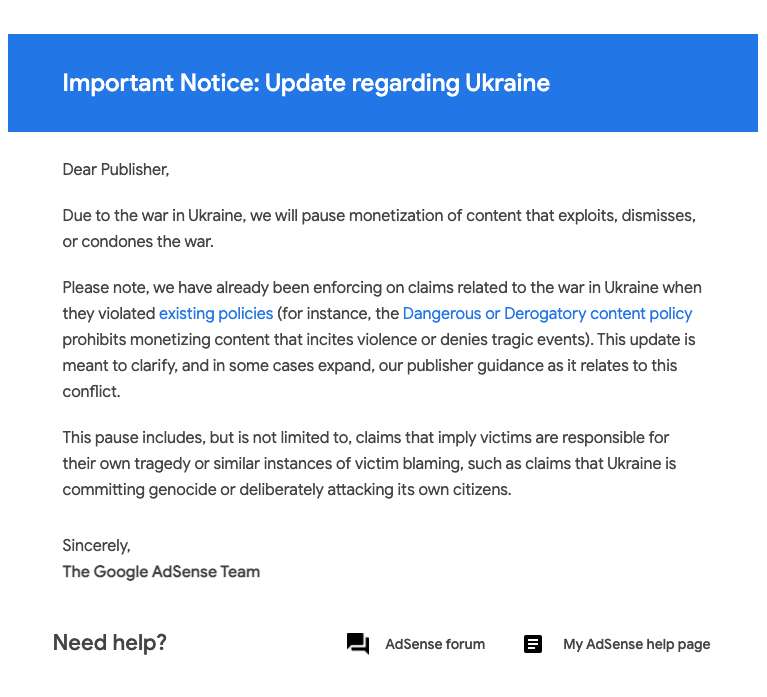
Task: Click the help page document icon
Action: pyautogui.click(x=533, y=644)
